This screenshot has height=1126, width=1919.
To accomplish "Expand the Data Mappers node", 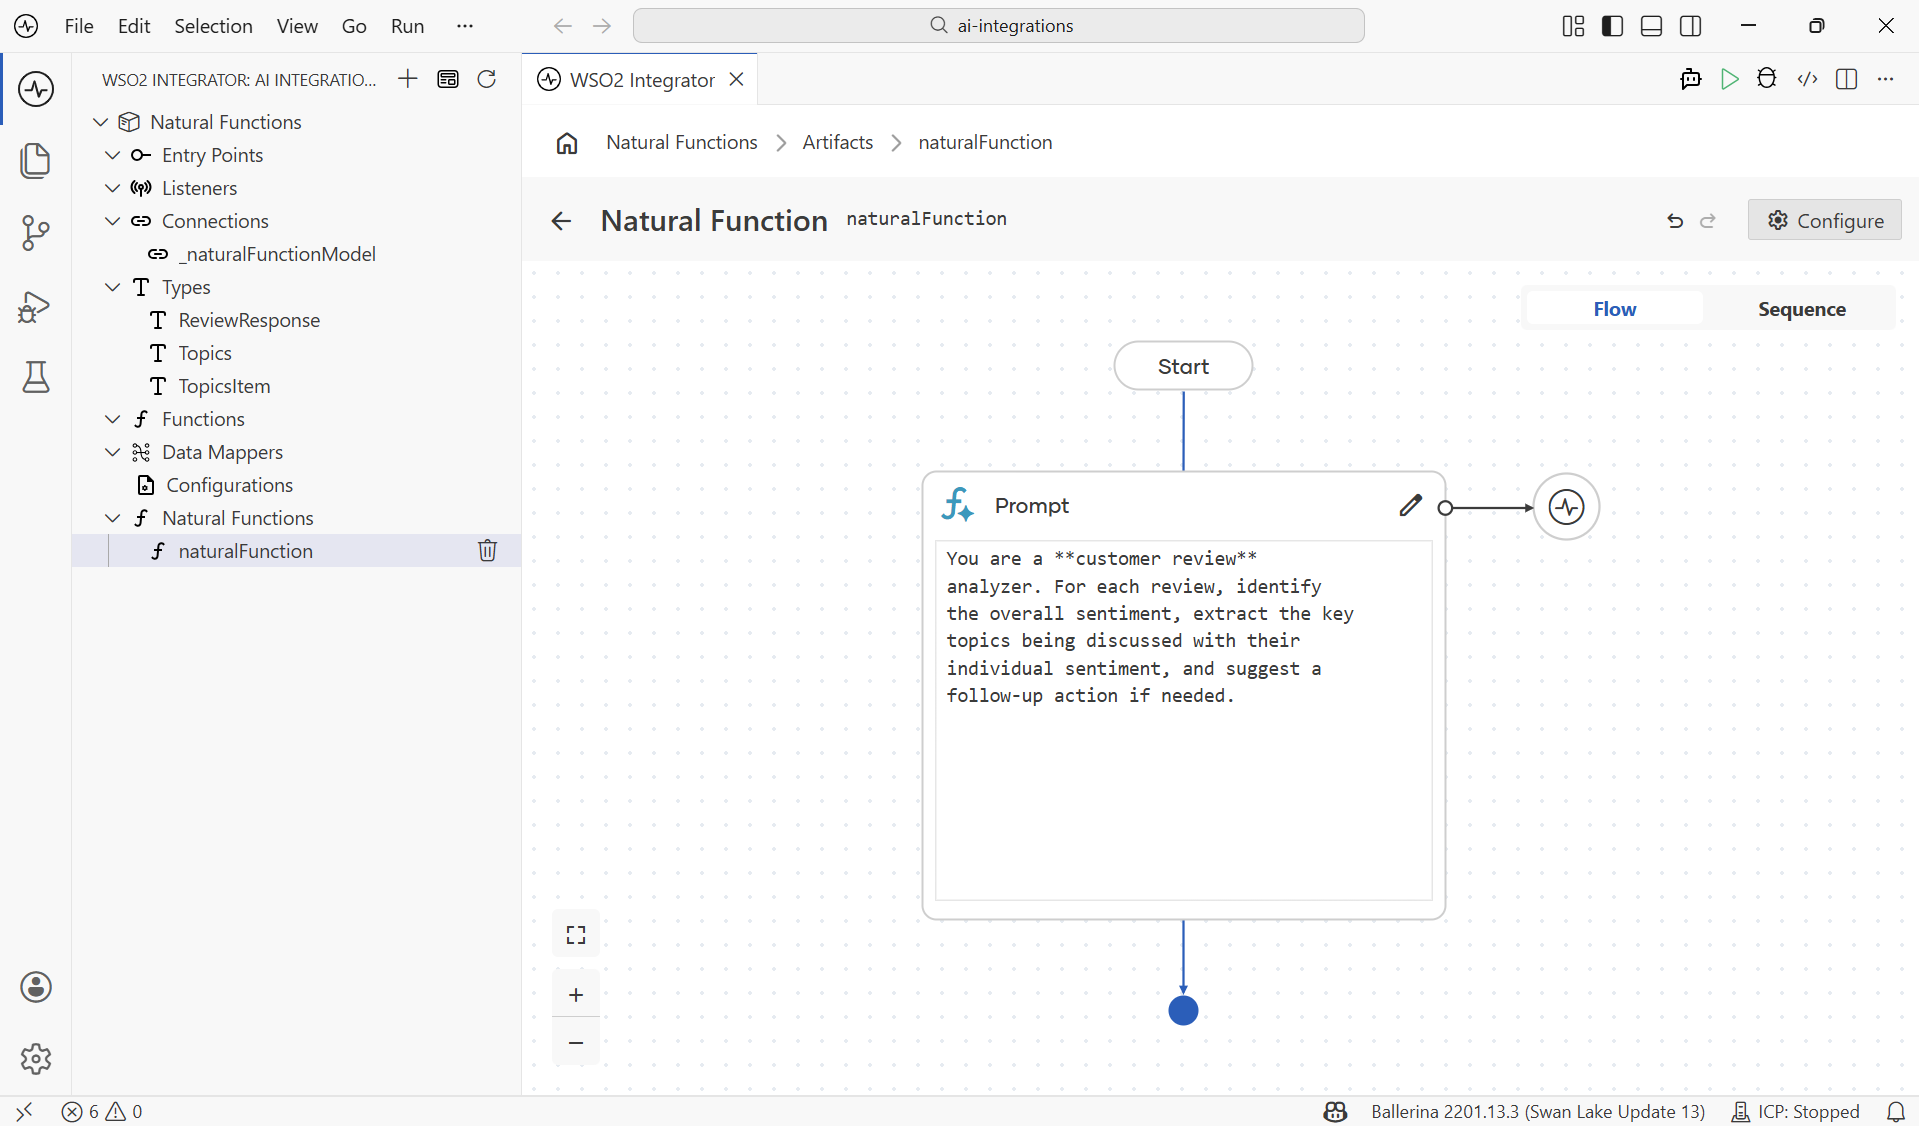I will pos(113,452).
